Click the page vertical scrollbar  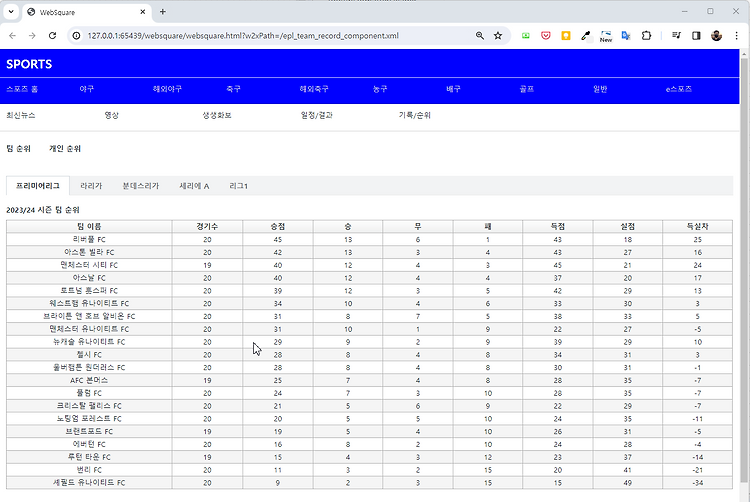[x=744, y=268]
